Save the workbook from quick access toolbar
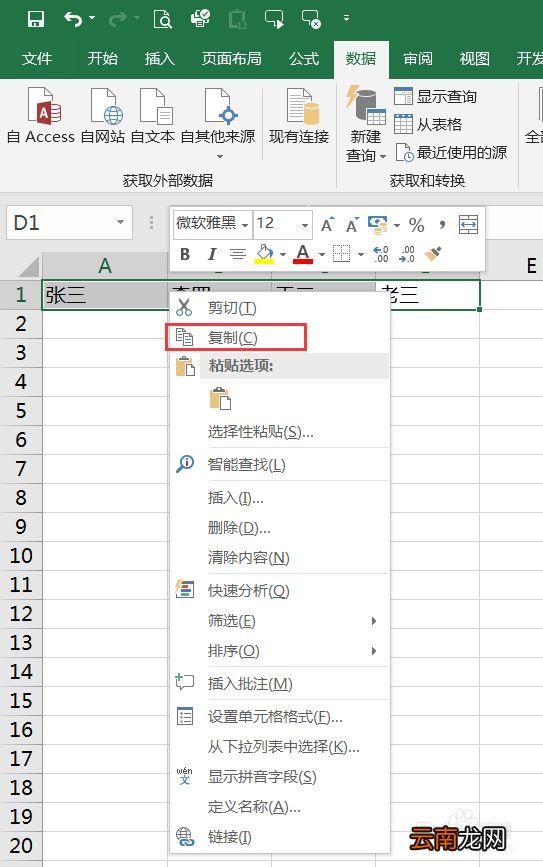The width and height of the screenshot is (543, 867). tap(36, 19)
